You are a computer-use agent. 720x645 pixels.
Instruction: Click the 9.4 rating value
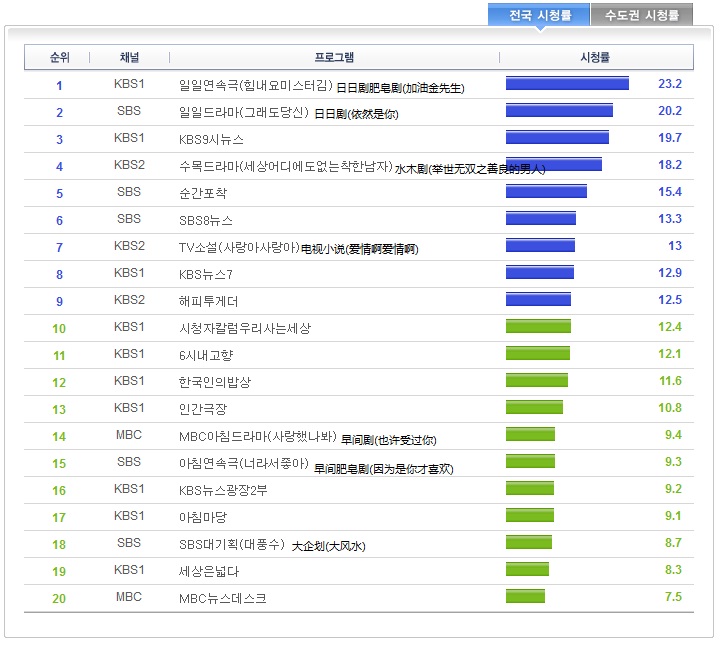pos(673,435)
